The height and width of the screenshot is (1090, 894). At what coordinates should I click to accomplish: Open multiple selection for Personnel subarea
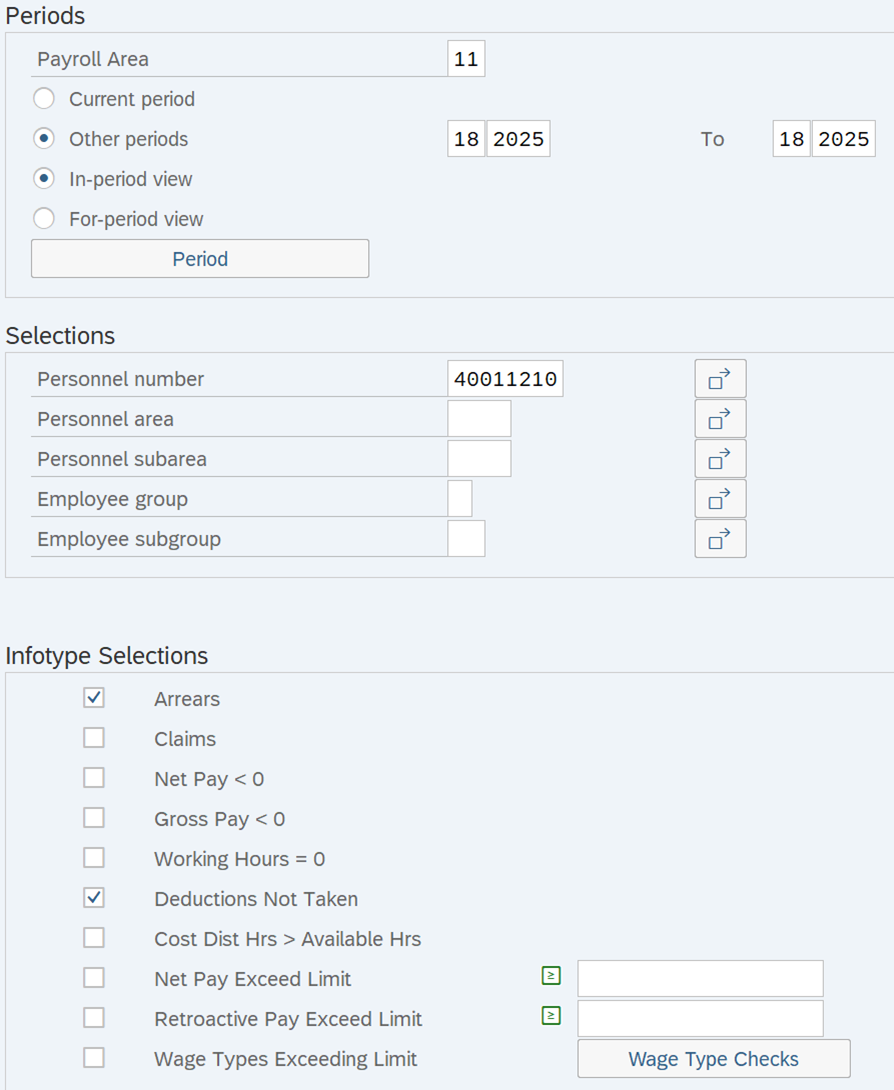pos(720,458)
